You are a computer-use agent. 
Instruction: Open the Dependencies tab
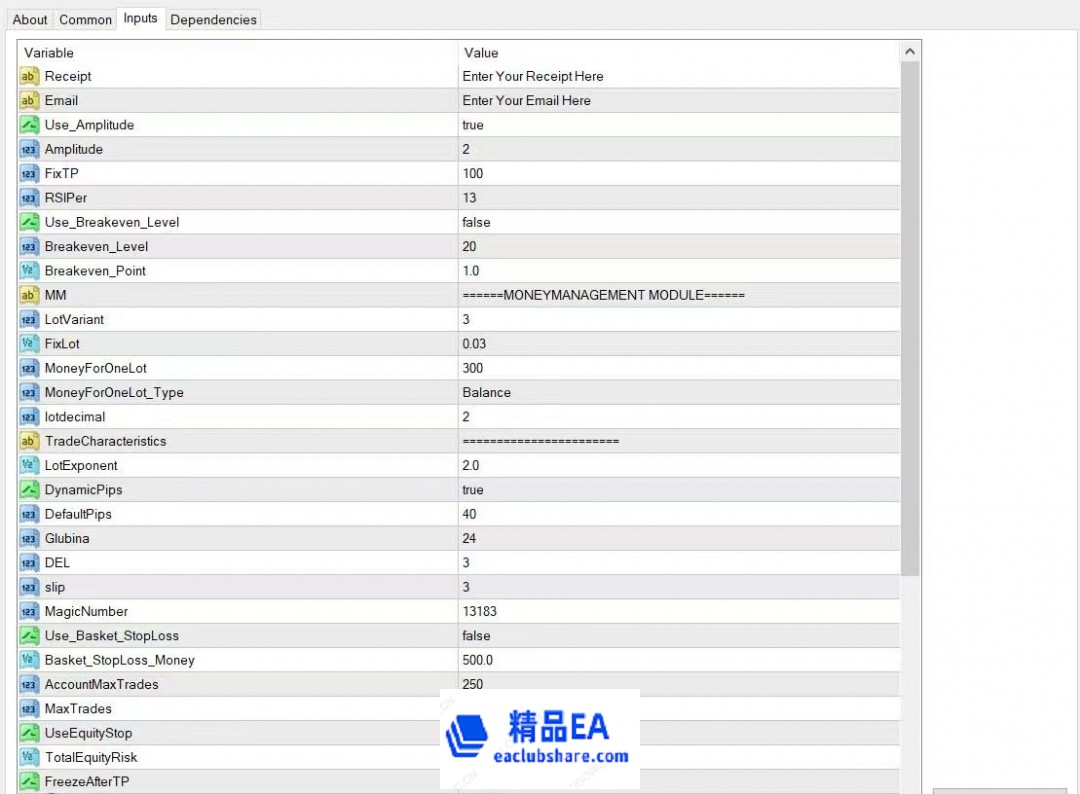pos(213,19)
